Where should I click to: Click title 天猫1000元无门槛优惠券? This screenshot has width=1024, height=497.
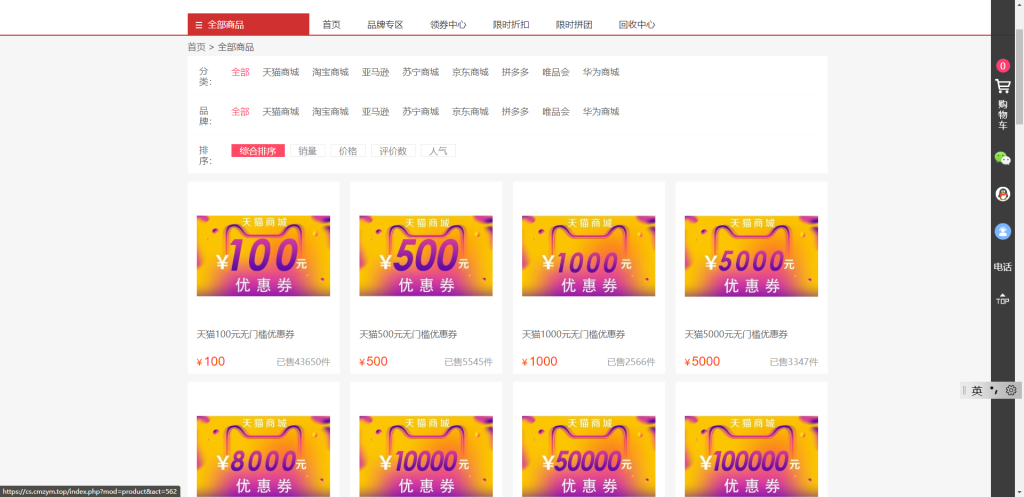coord(573,334)
